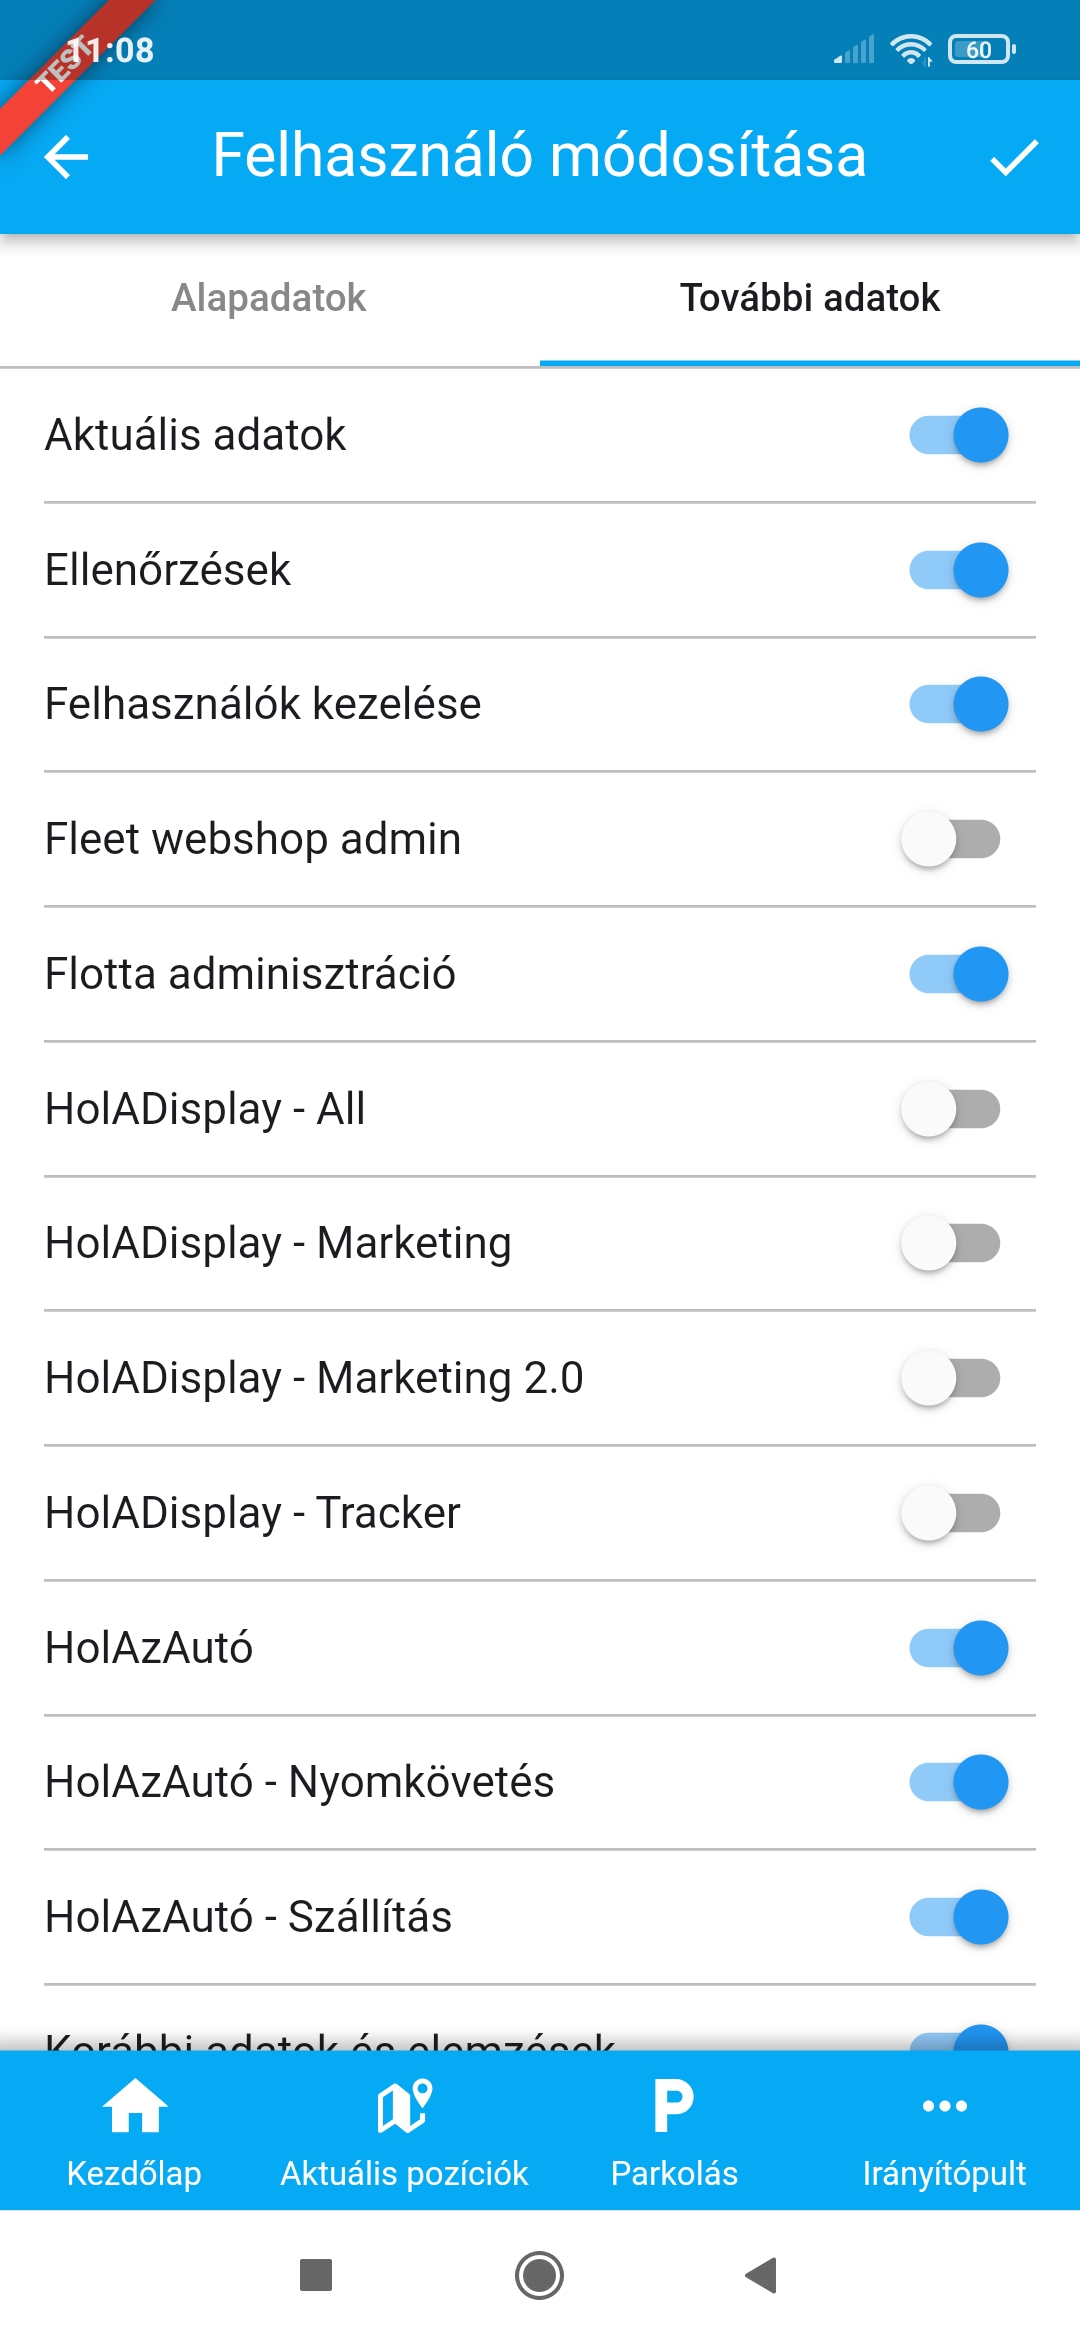Viewport: 1080px width, 2340px height.
Task: Enable the HolADisplay - Tracker switch
Action: tap(951, 1513)
